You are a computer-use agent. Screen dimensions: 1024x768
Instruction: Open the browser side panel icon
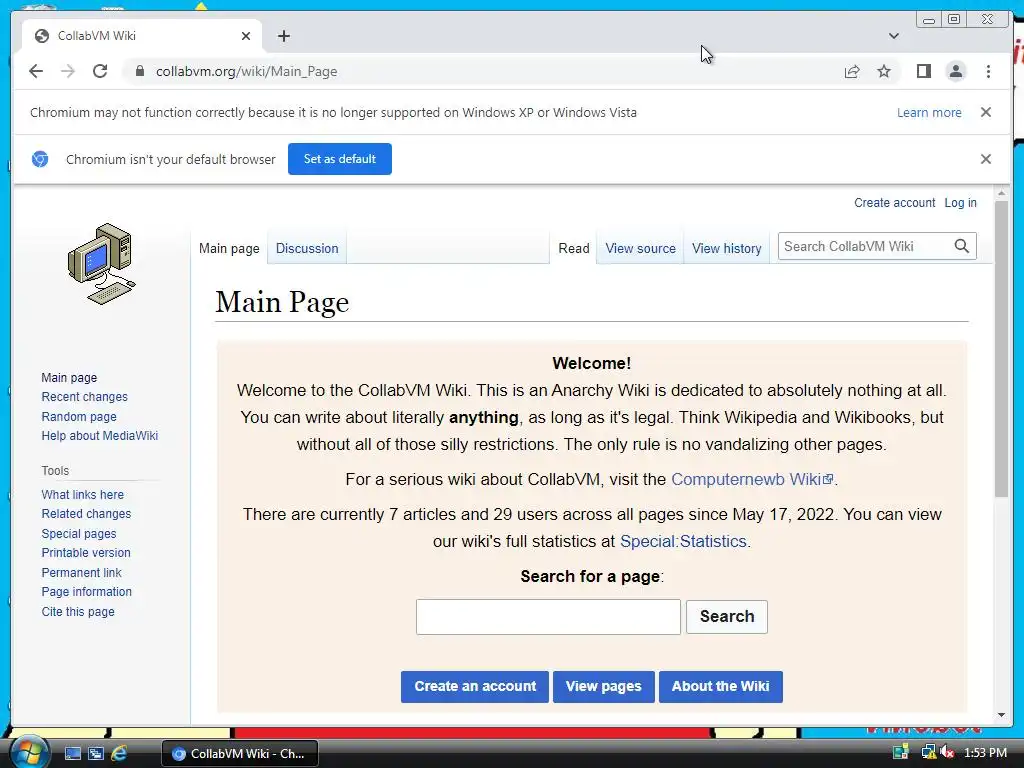pos(923,71)
